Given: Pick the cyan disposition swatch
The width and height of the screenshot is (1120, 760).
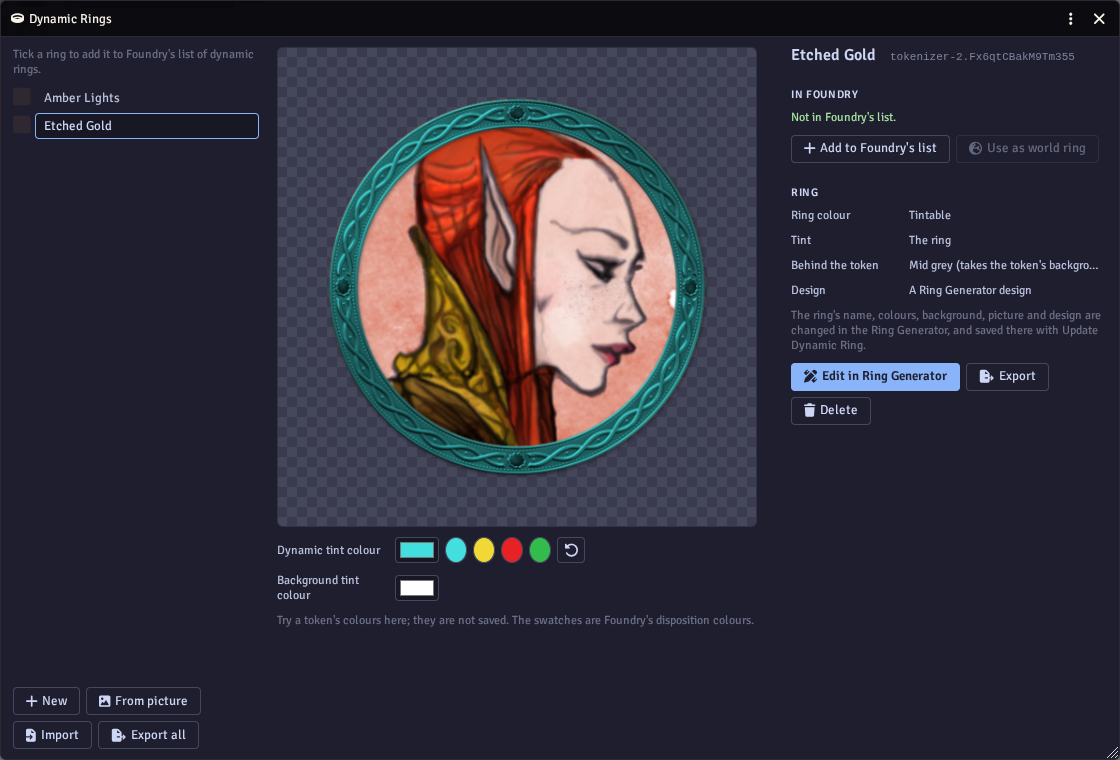Looking at the screenshot, I should click(456, 550).
